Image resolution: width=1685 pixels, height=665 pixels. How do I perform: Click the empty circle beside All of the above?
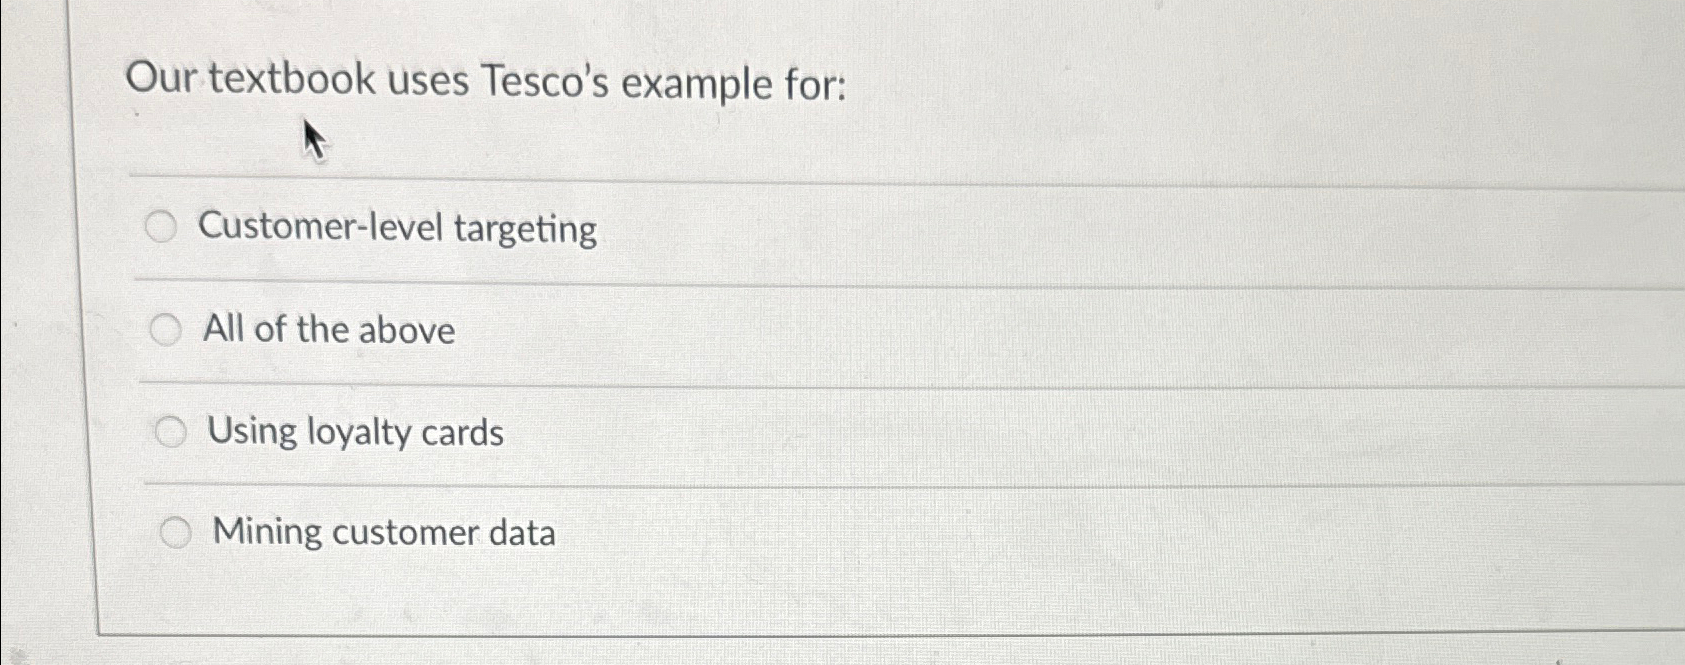tap(168, 329)
